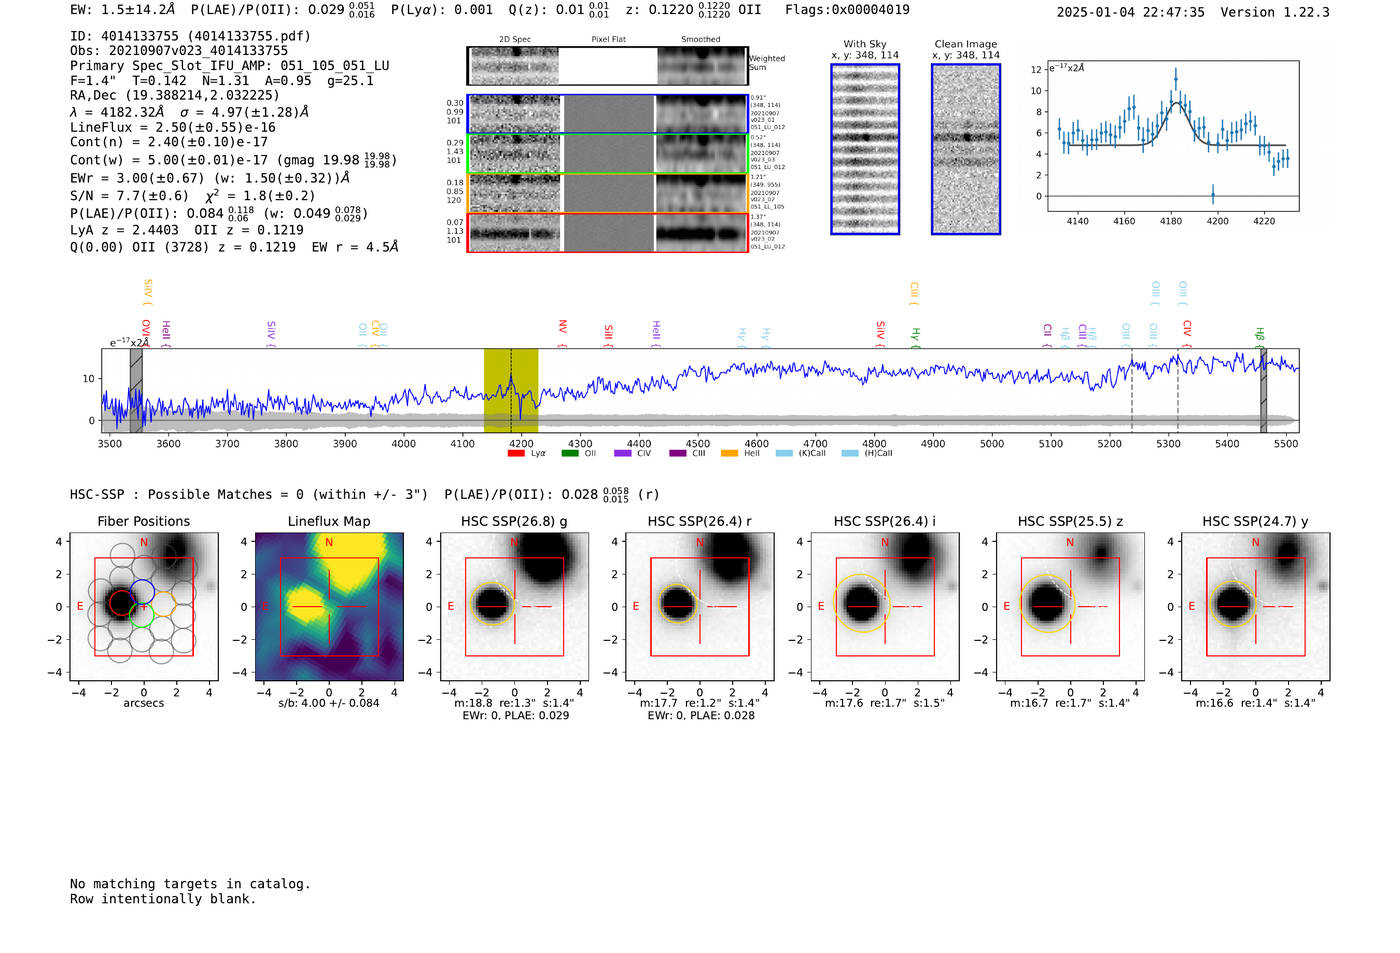Image resolution: width=1400 pixels, height=953 pixels.
Task: Click the m:17.6 re:1.7" s:1.5" caption
Action: click(x=885, y=703)
